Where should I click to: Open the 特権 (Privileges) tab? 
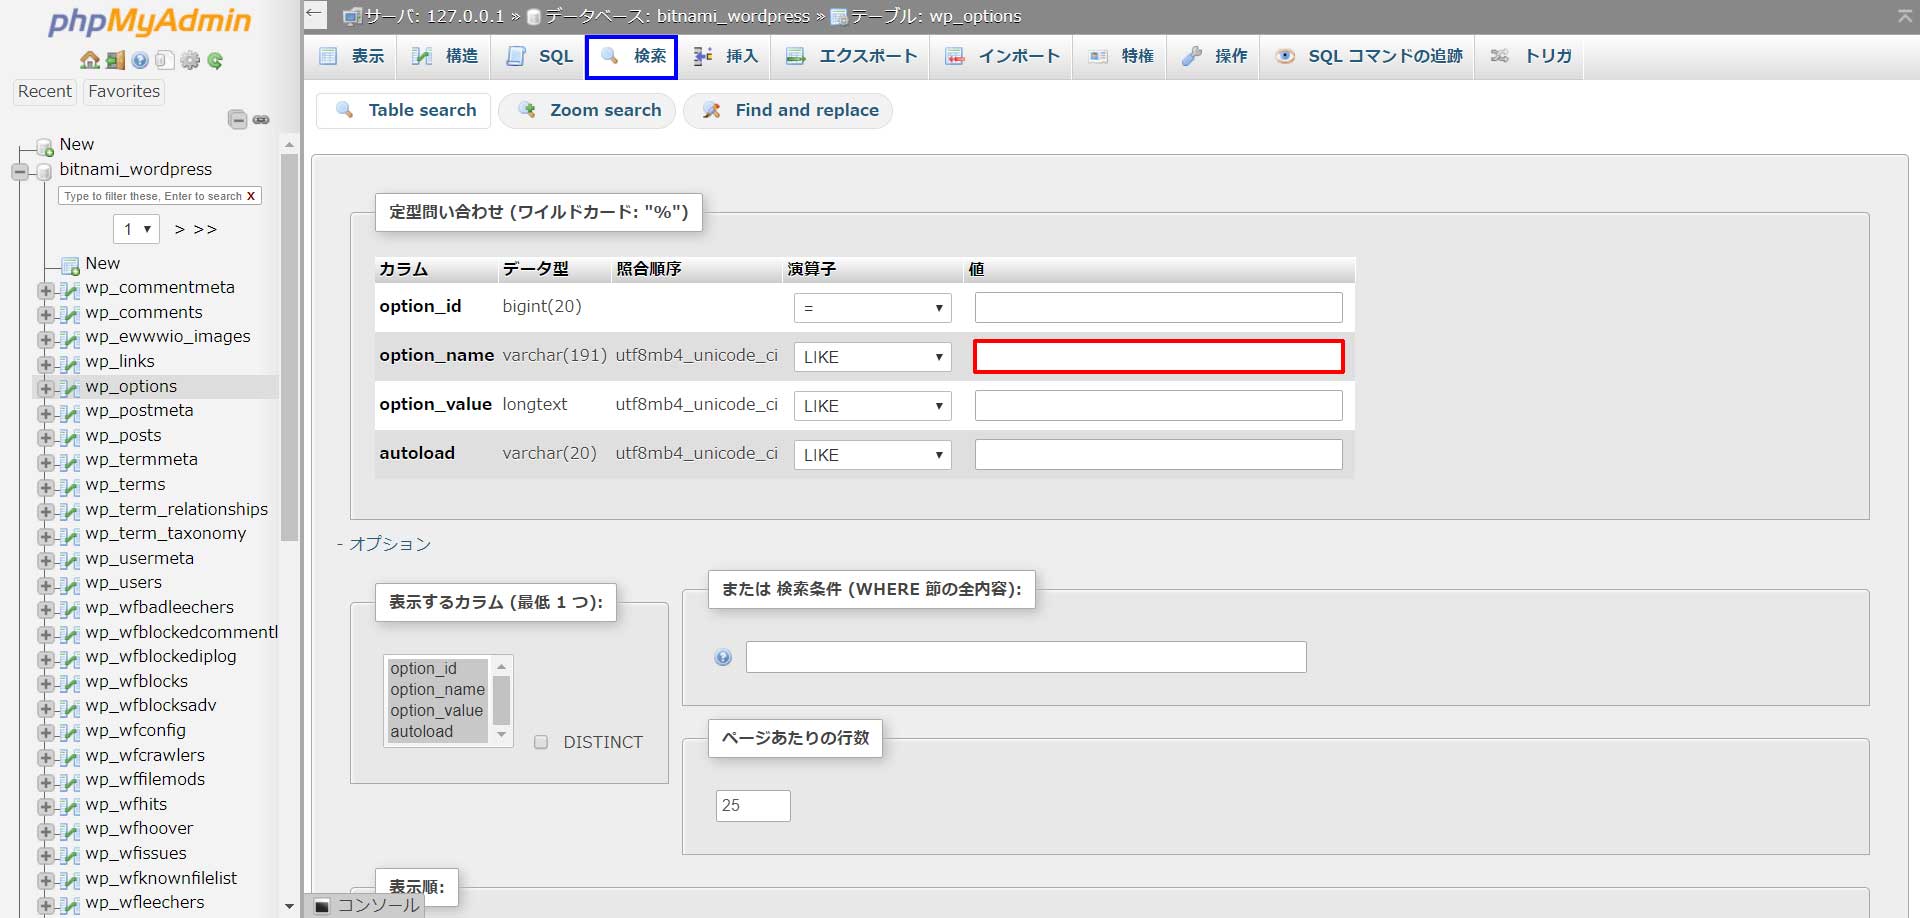pyautogui.click(x=1121, y=56)
